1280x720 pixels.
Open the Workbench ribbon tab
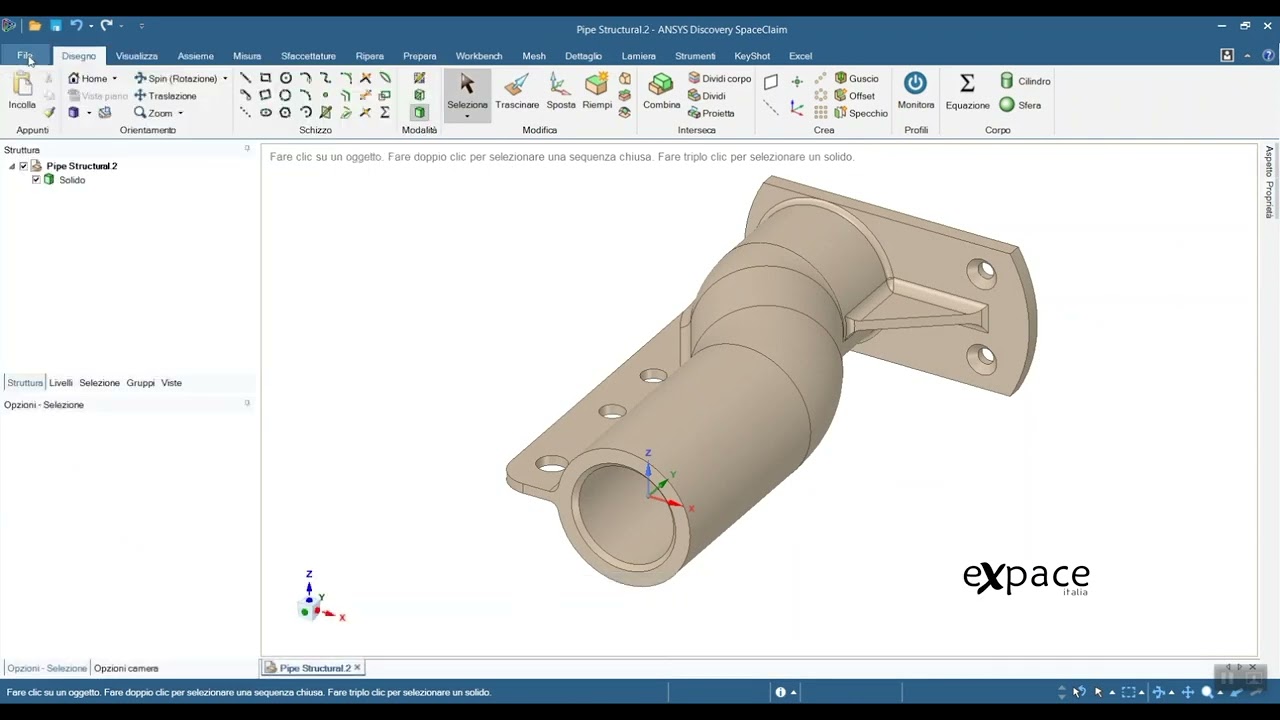(x=479, y=56)
